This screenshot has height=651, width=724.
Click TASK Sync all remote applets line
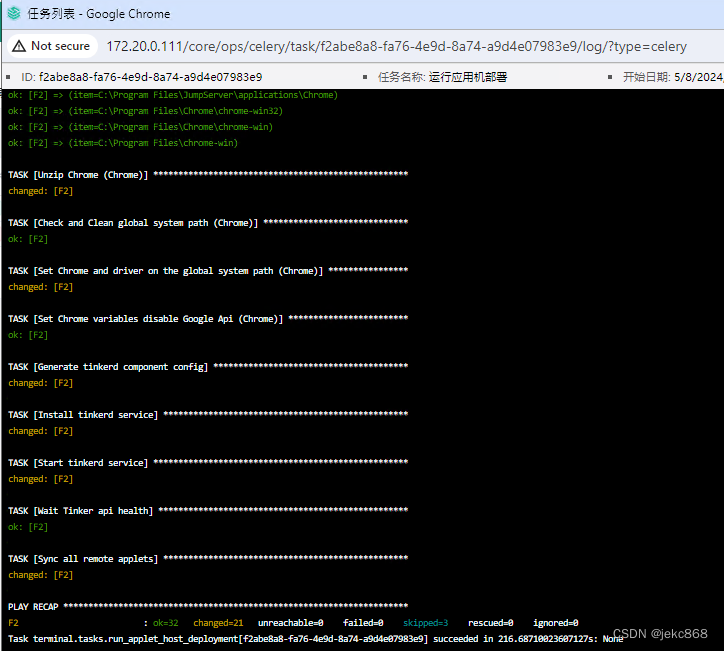[x=208, y=559]
